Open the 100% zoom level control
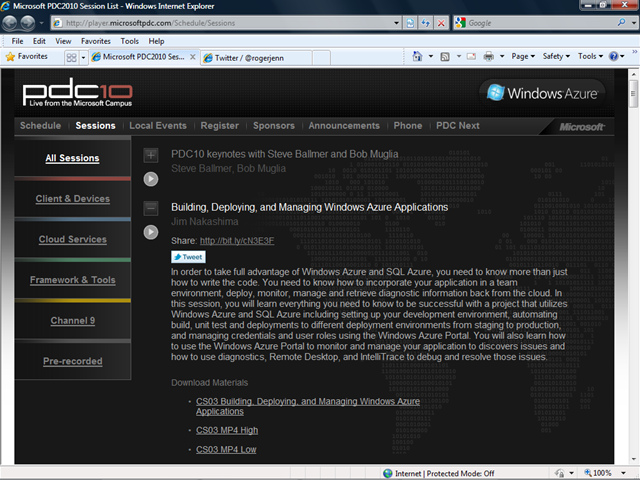This screenshot has height=480, width=640. pos(604,473)
